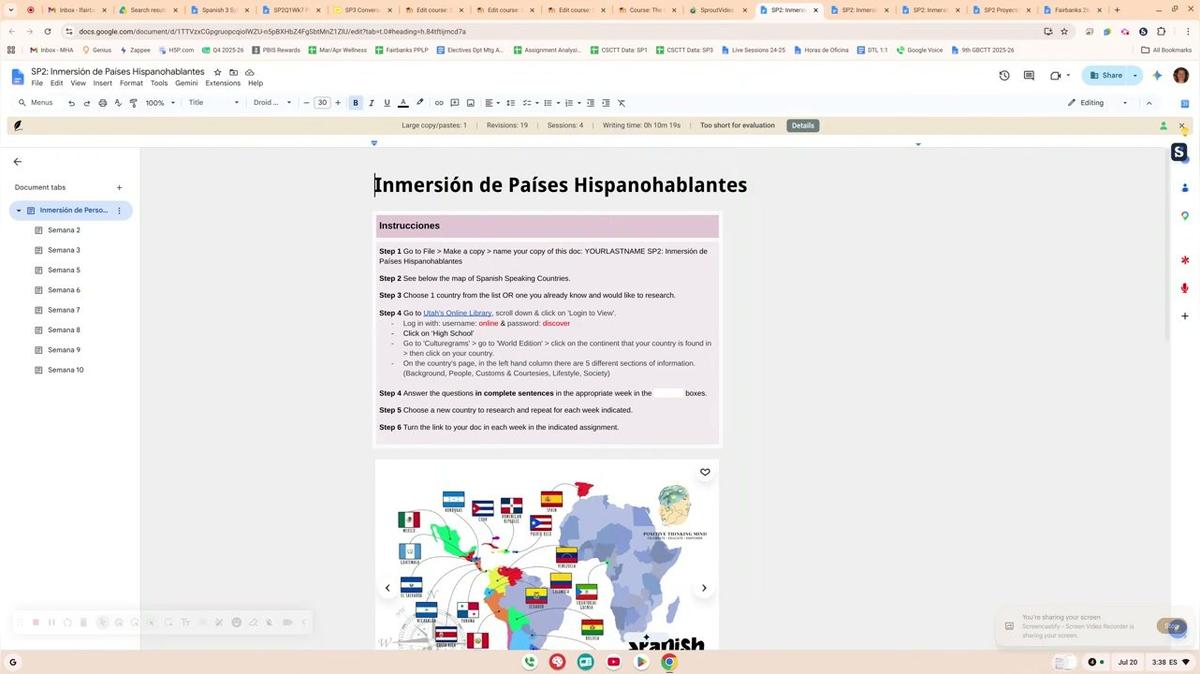Open the Gemini menu
This screenshot has width=1200, height=674.
[x=186, y=84]
